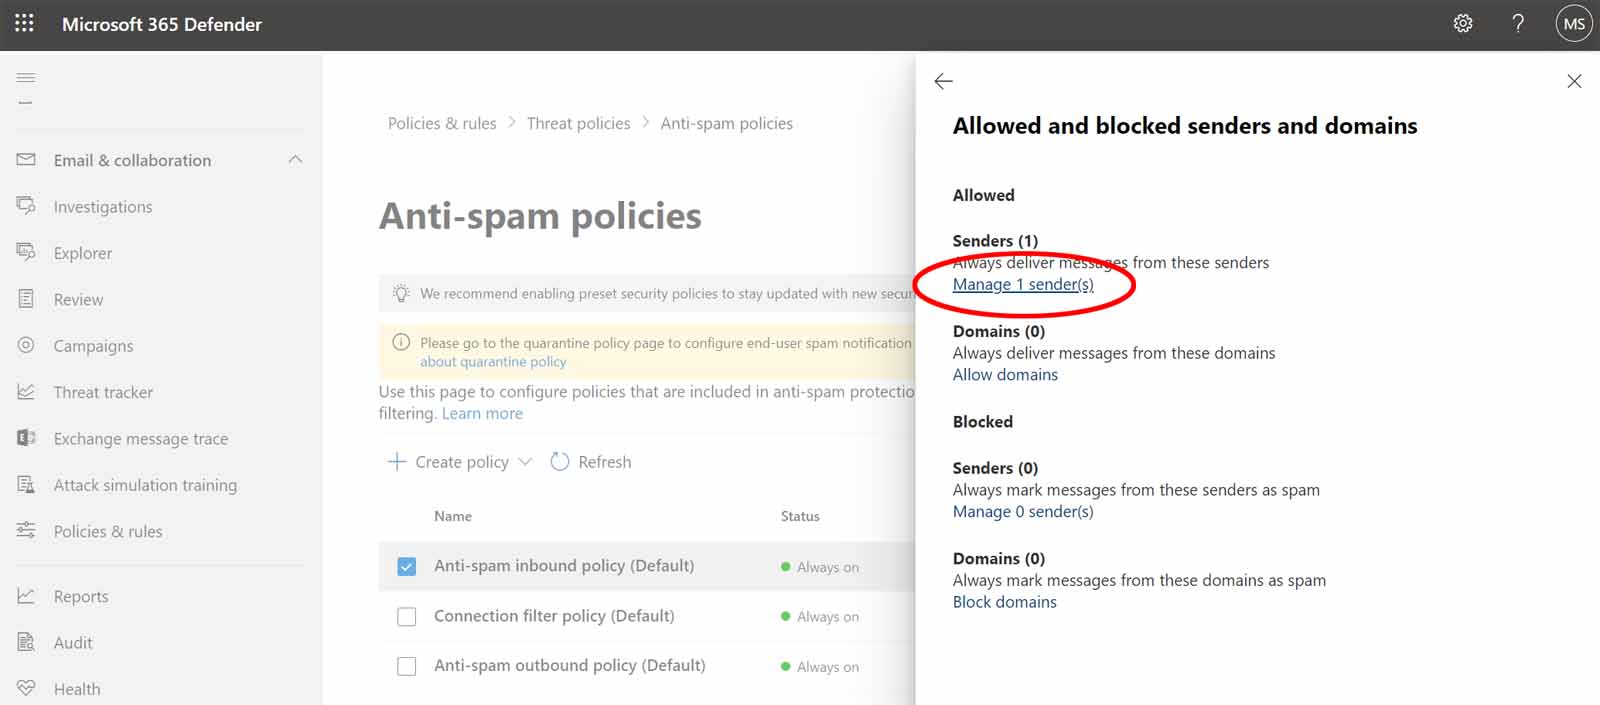
Task: Open Reports in the sidebar
Action: [81, 596]
